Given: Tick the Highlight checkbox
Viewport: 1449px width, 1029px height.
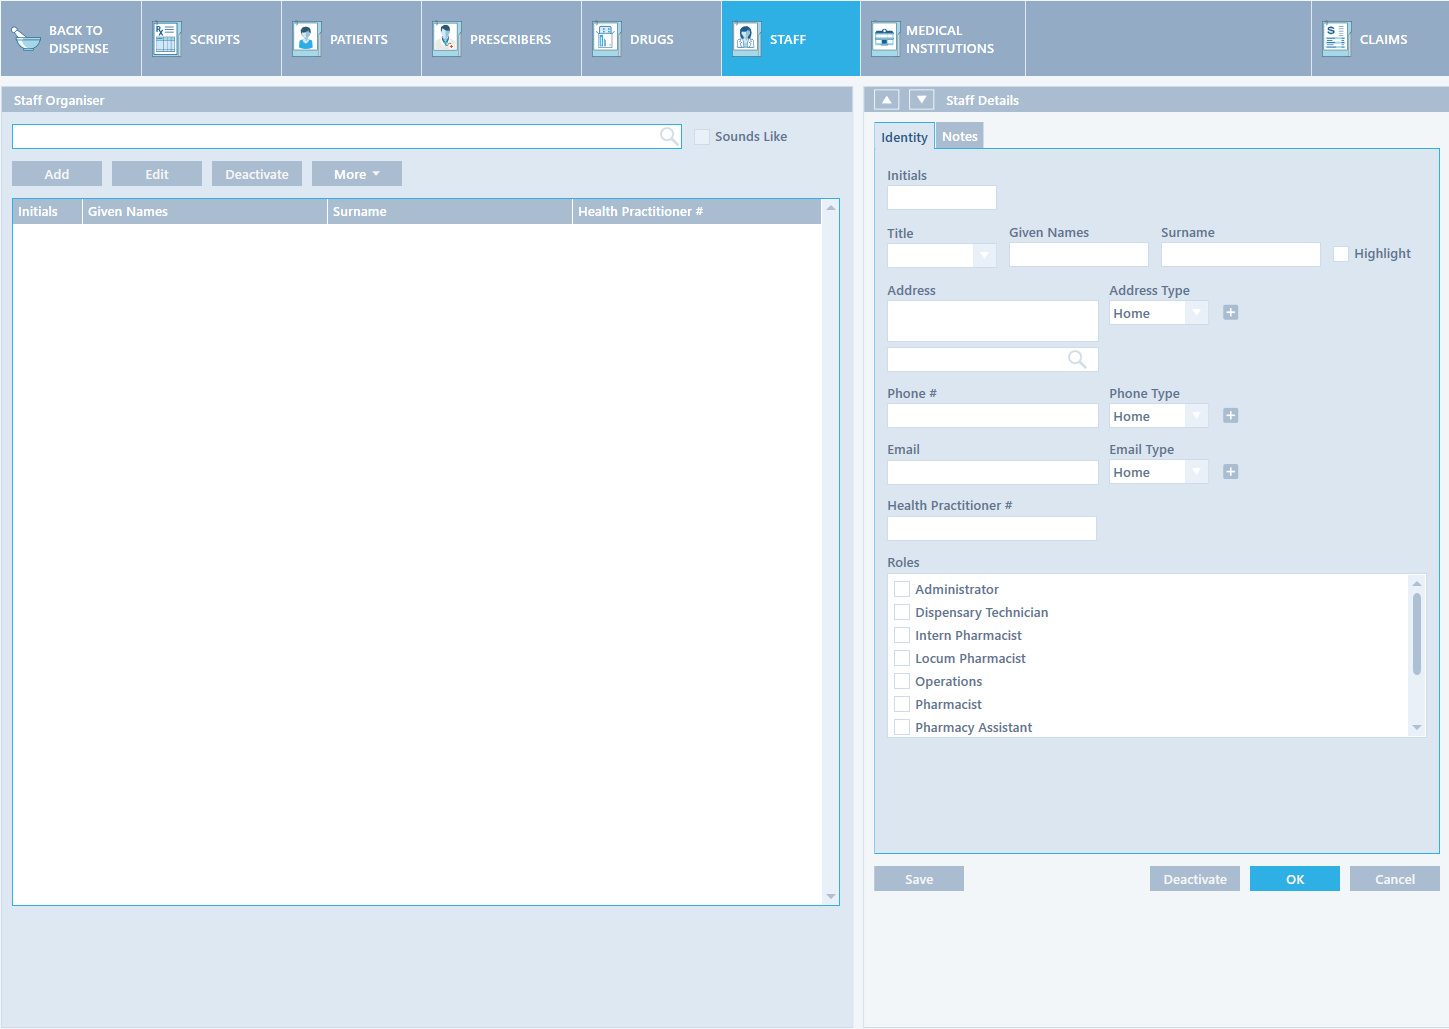Looking at the screenshot, I should click(x=1341, y=254).
